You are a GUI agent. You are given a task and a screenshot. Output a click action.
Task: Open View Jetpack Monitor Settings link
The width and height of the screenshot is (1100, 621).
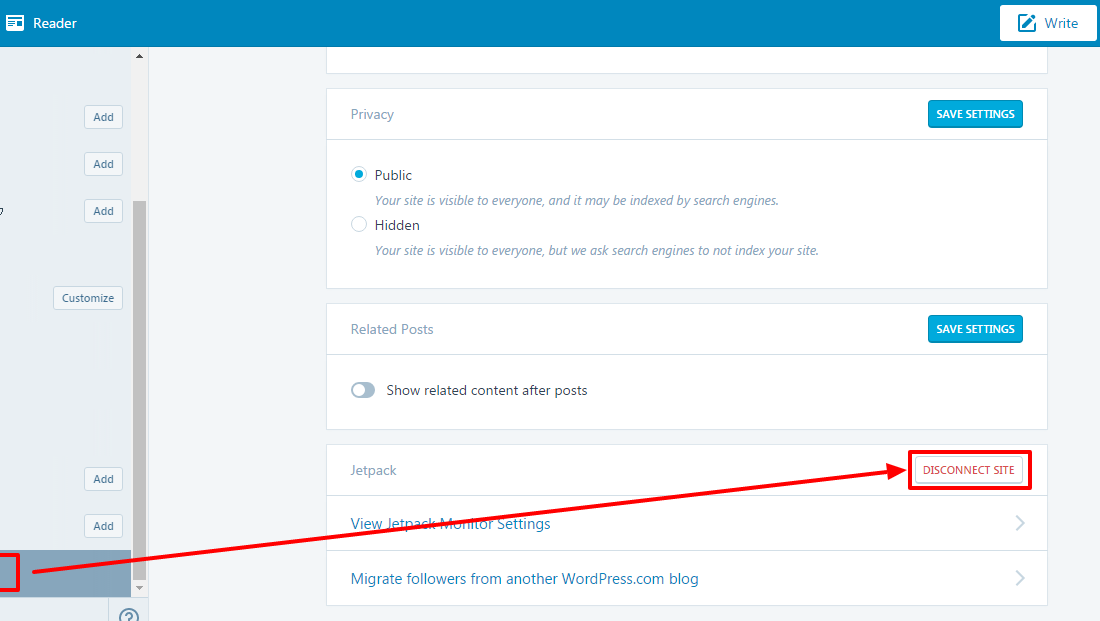(x=450, y=523)
